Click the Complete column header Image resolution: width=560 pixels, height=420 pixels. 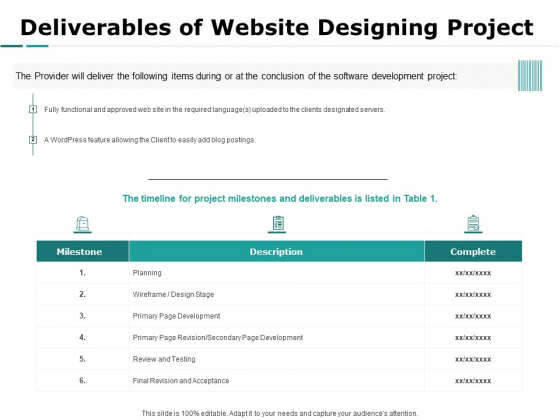click(473, 251)
